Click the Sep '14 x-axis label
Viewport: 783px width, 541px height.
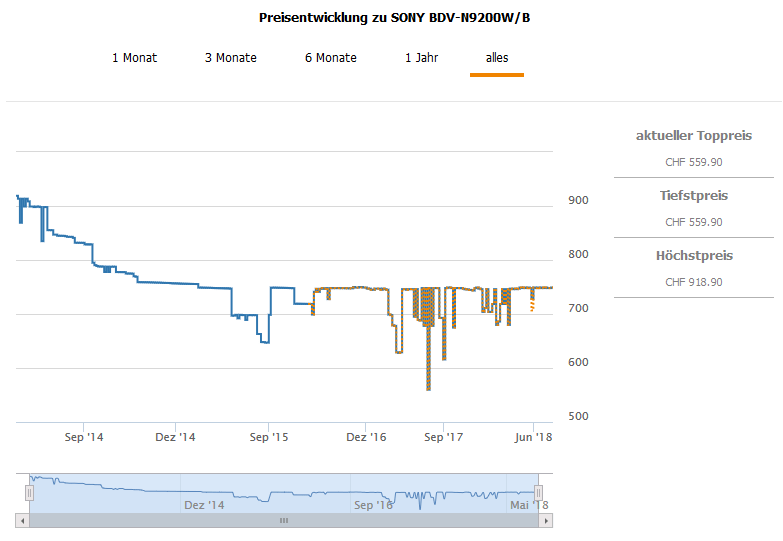tap(83, 437)
